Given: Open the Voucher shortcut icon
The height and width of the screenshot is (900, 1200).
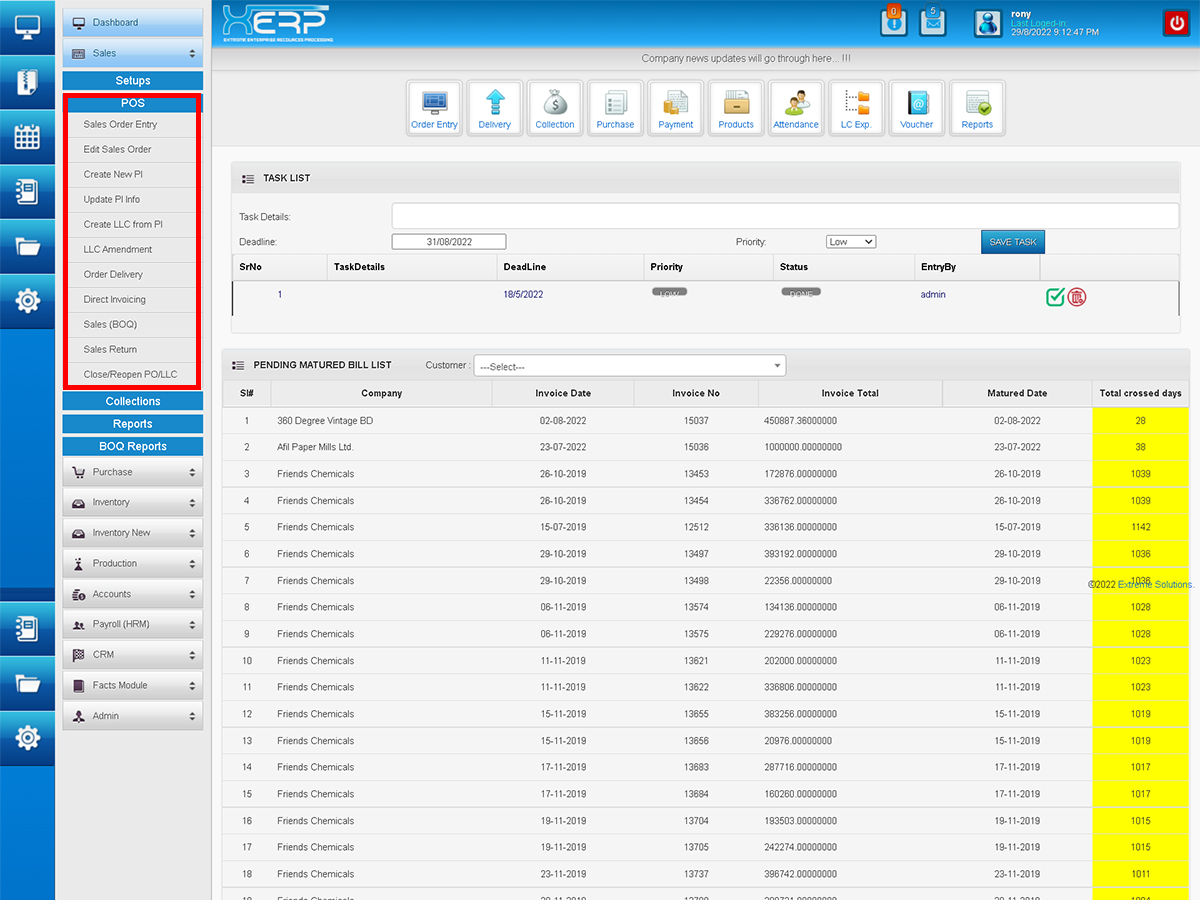Looking at the screenshot, I should 916,107.
